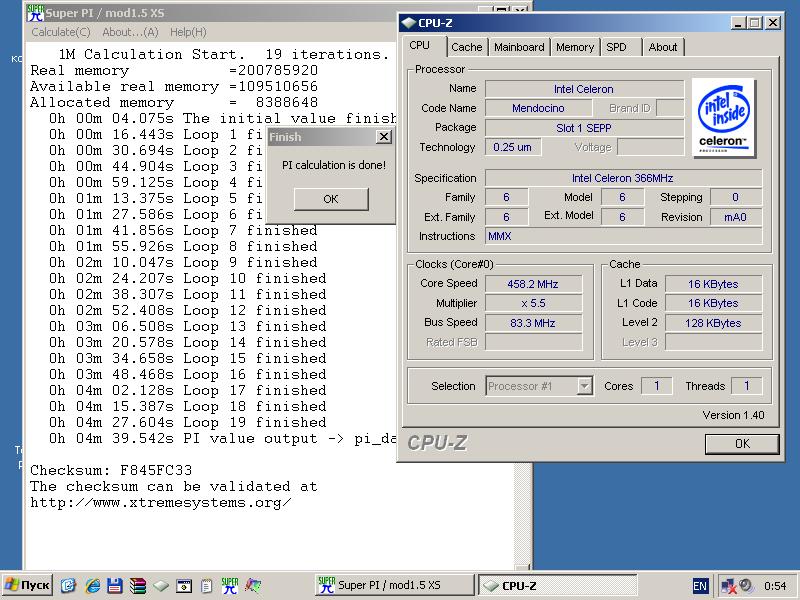800x600 pixels.
Task: Open Show Desktop quick launch icon
Action: pyautogui.click(x=68, y=585)
